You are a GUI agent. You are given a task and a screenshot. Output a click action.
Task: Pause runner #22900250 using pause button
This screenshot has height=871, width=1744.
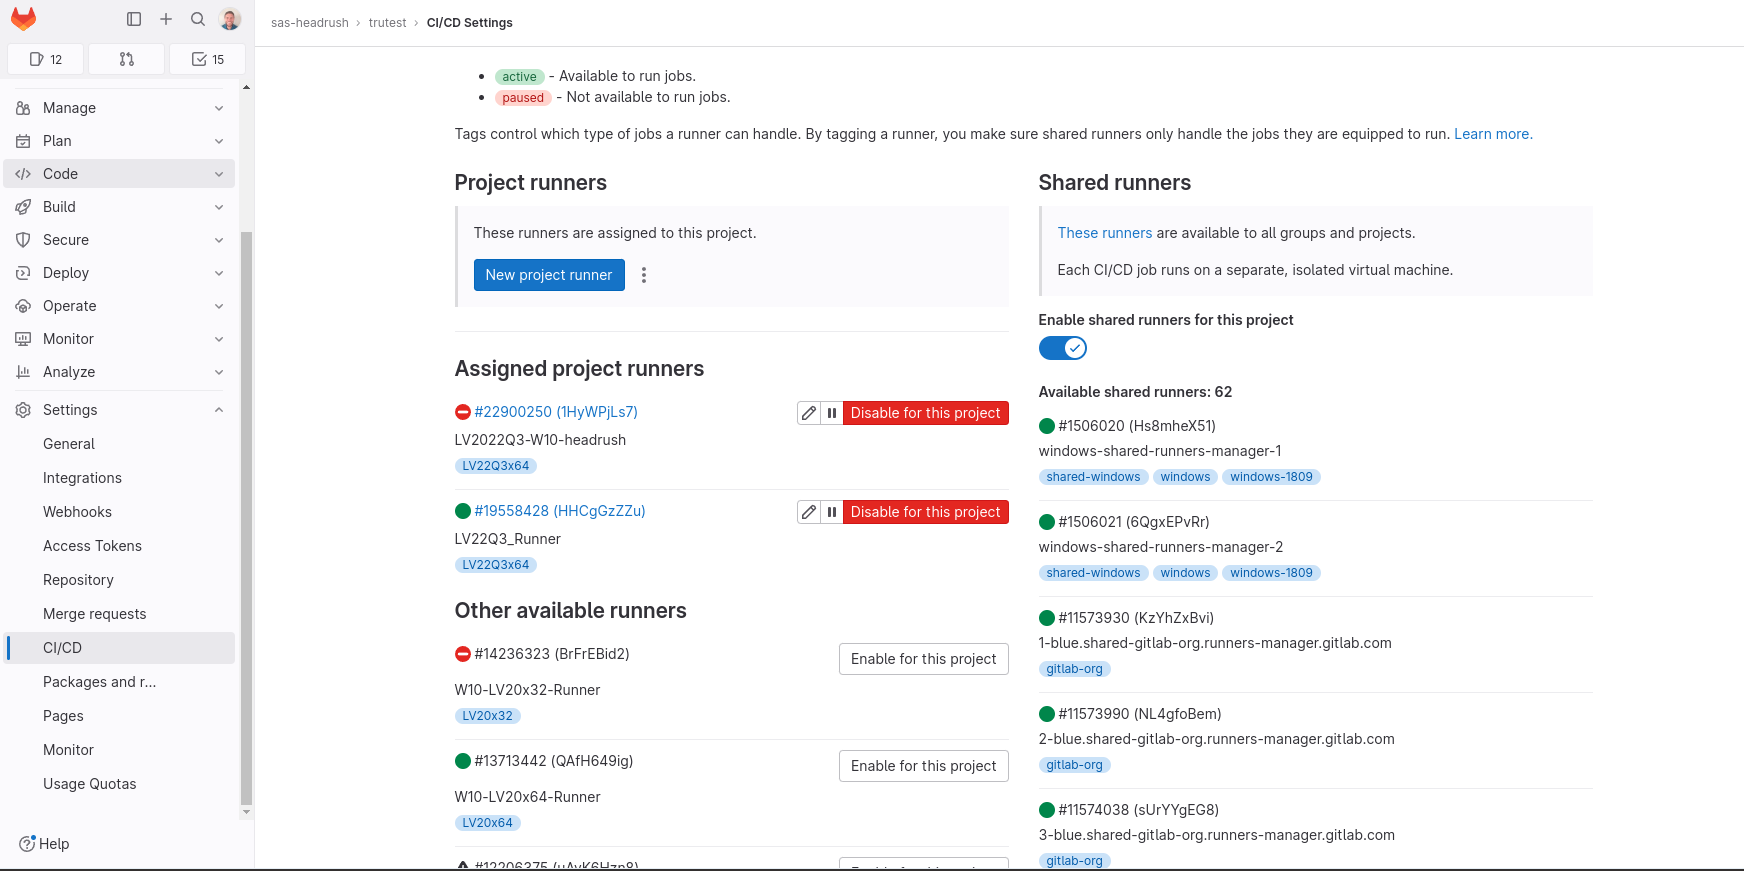832,413
